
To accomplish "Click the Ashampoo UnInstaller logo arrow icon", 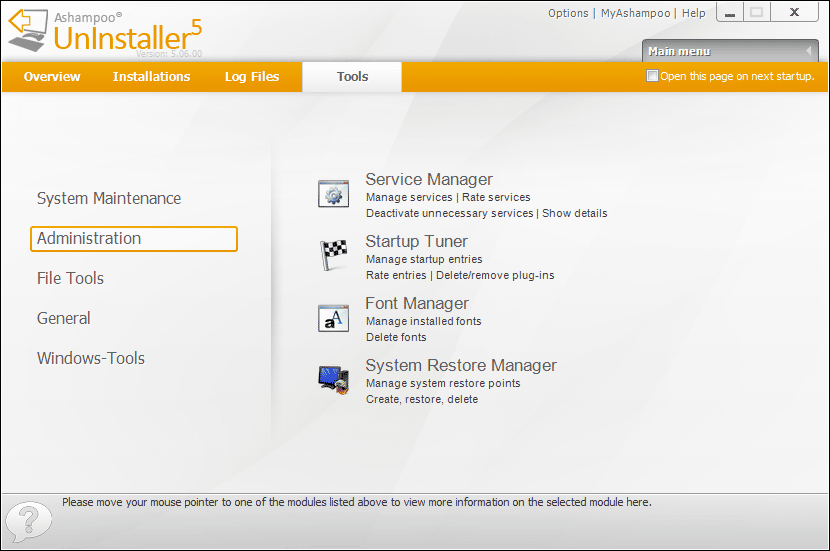I will [28, 30].
